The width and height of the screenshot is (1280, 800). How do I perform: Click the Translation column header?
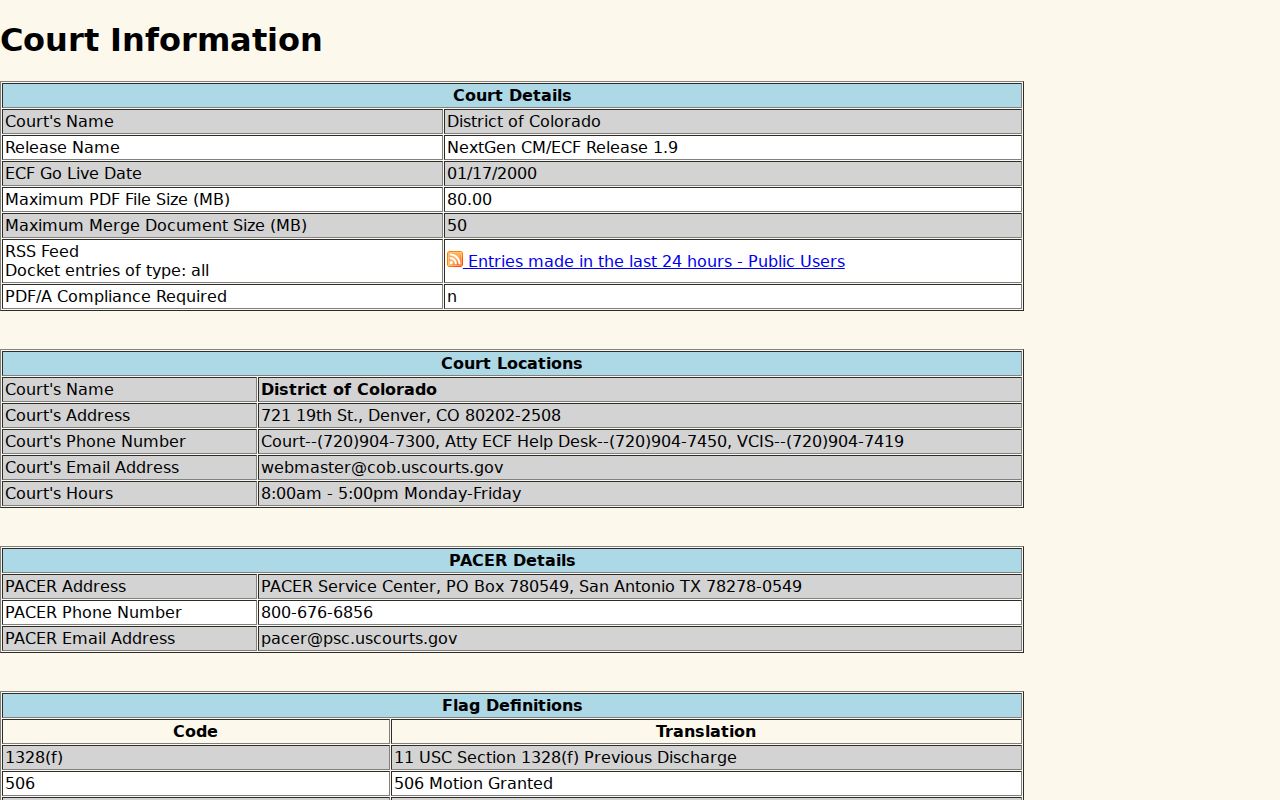tap(706, 732)
